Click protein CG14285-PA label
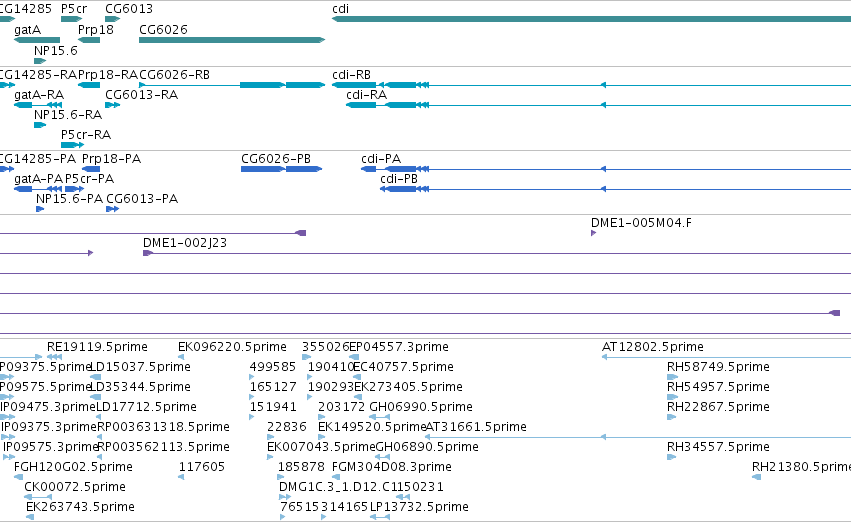 [x=38, y=158]
